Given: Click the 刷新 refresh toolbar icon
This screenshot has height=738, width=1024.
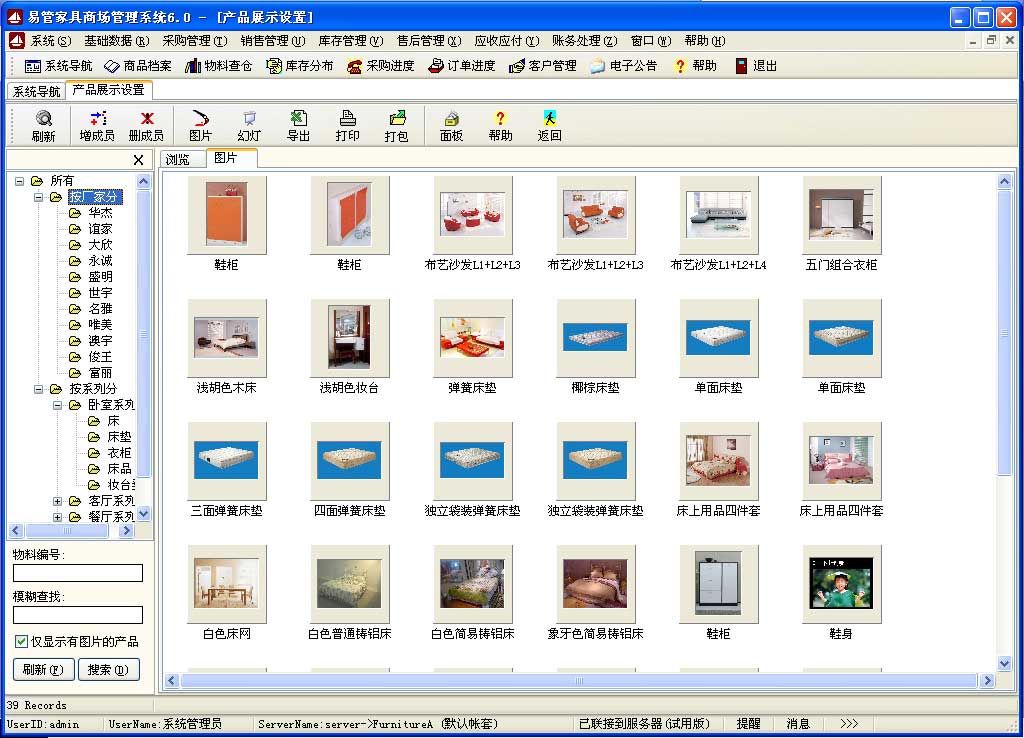Looking at the screenshot, I should [43, 125].
